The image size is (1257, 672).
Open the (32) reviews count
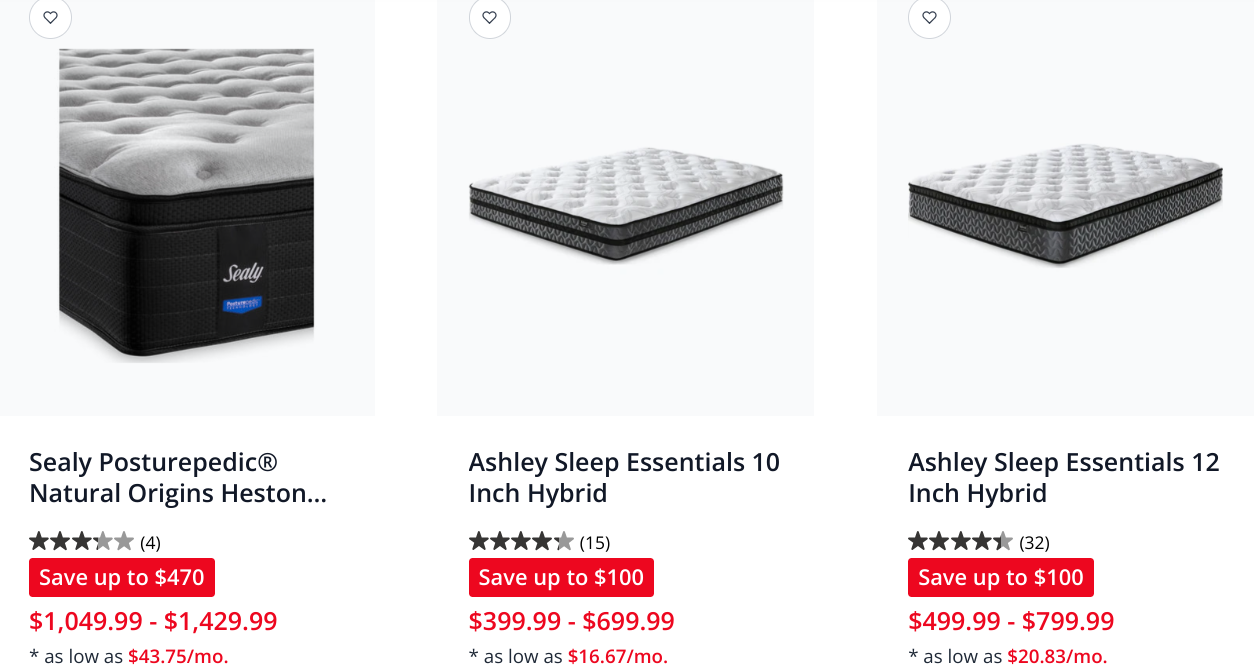click(1034, 543)
